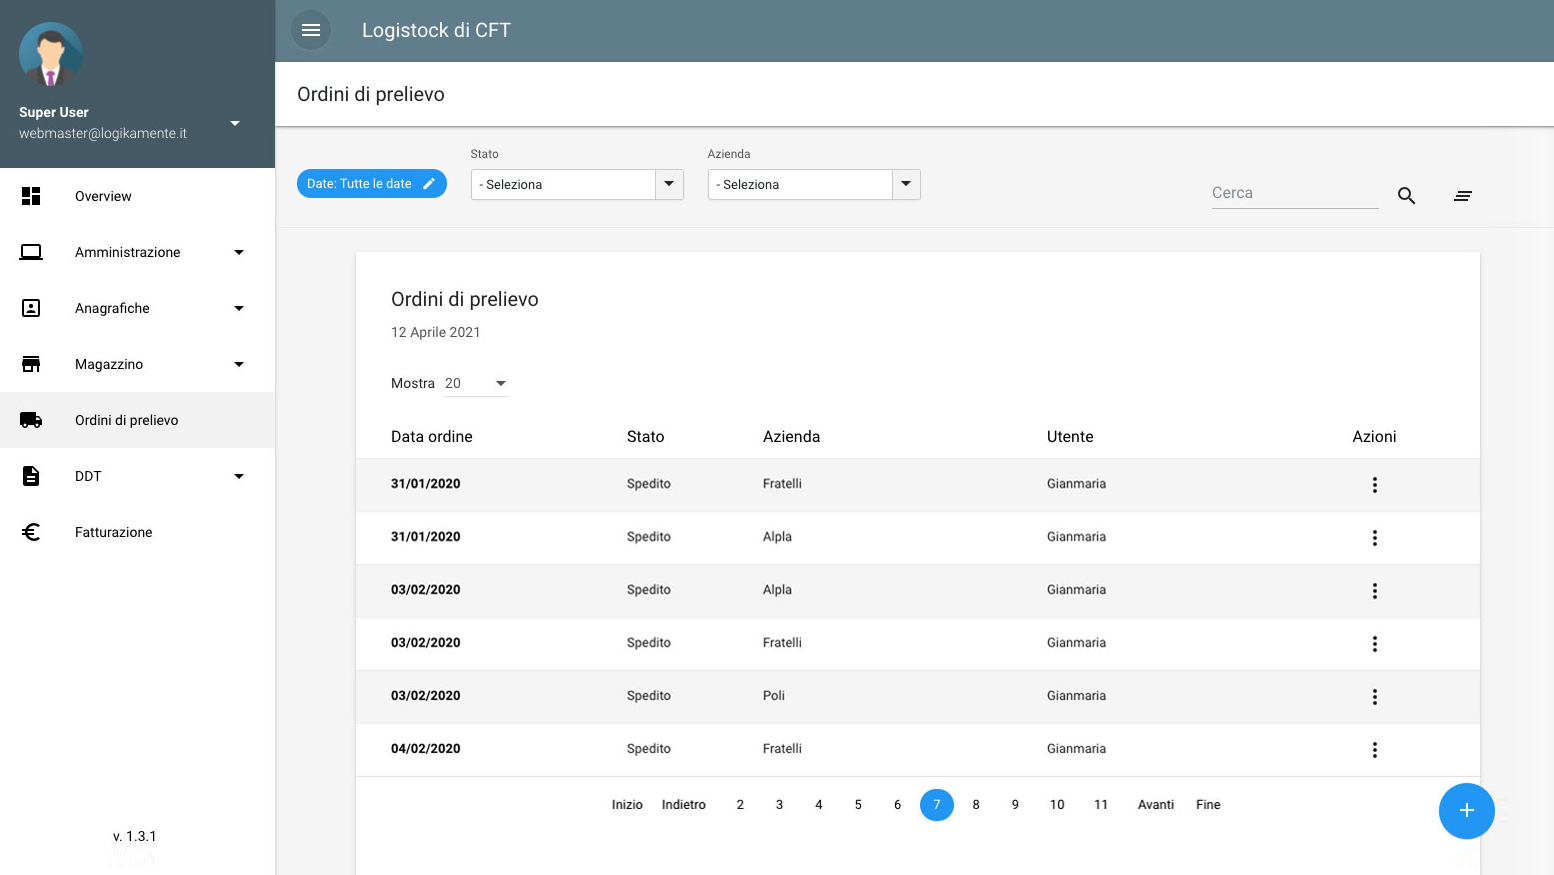
Task: Go to page 8 in pagination
Action: [976, 805]
